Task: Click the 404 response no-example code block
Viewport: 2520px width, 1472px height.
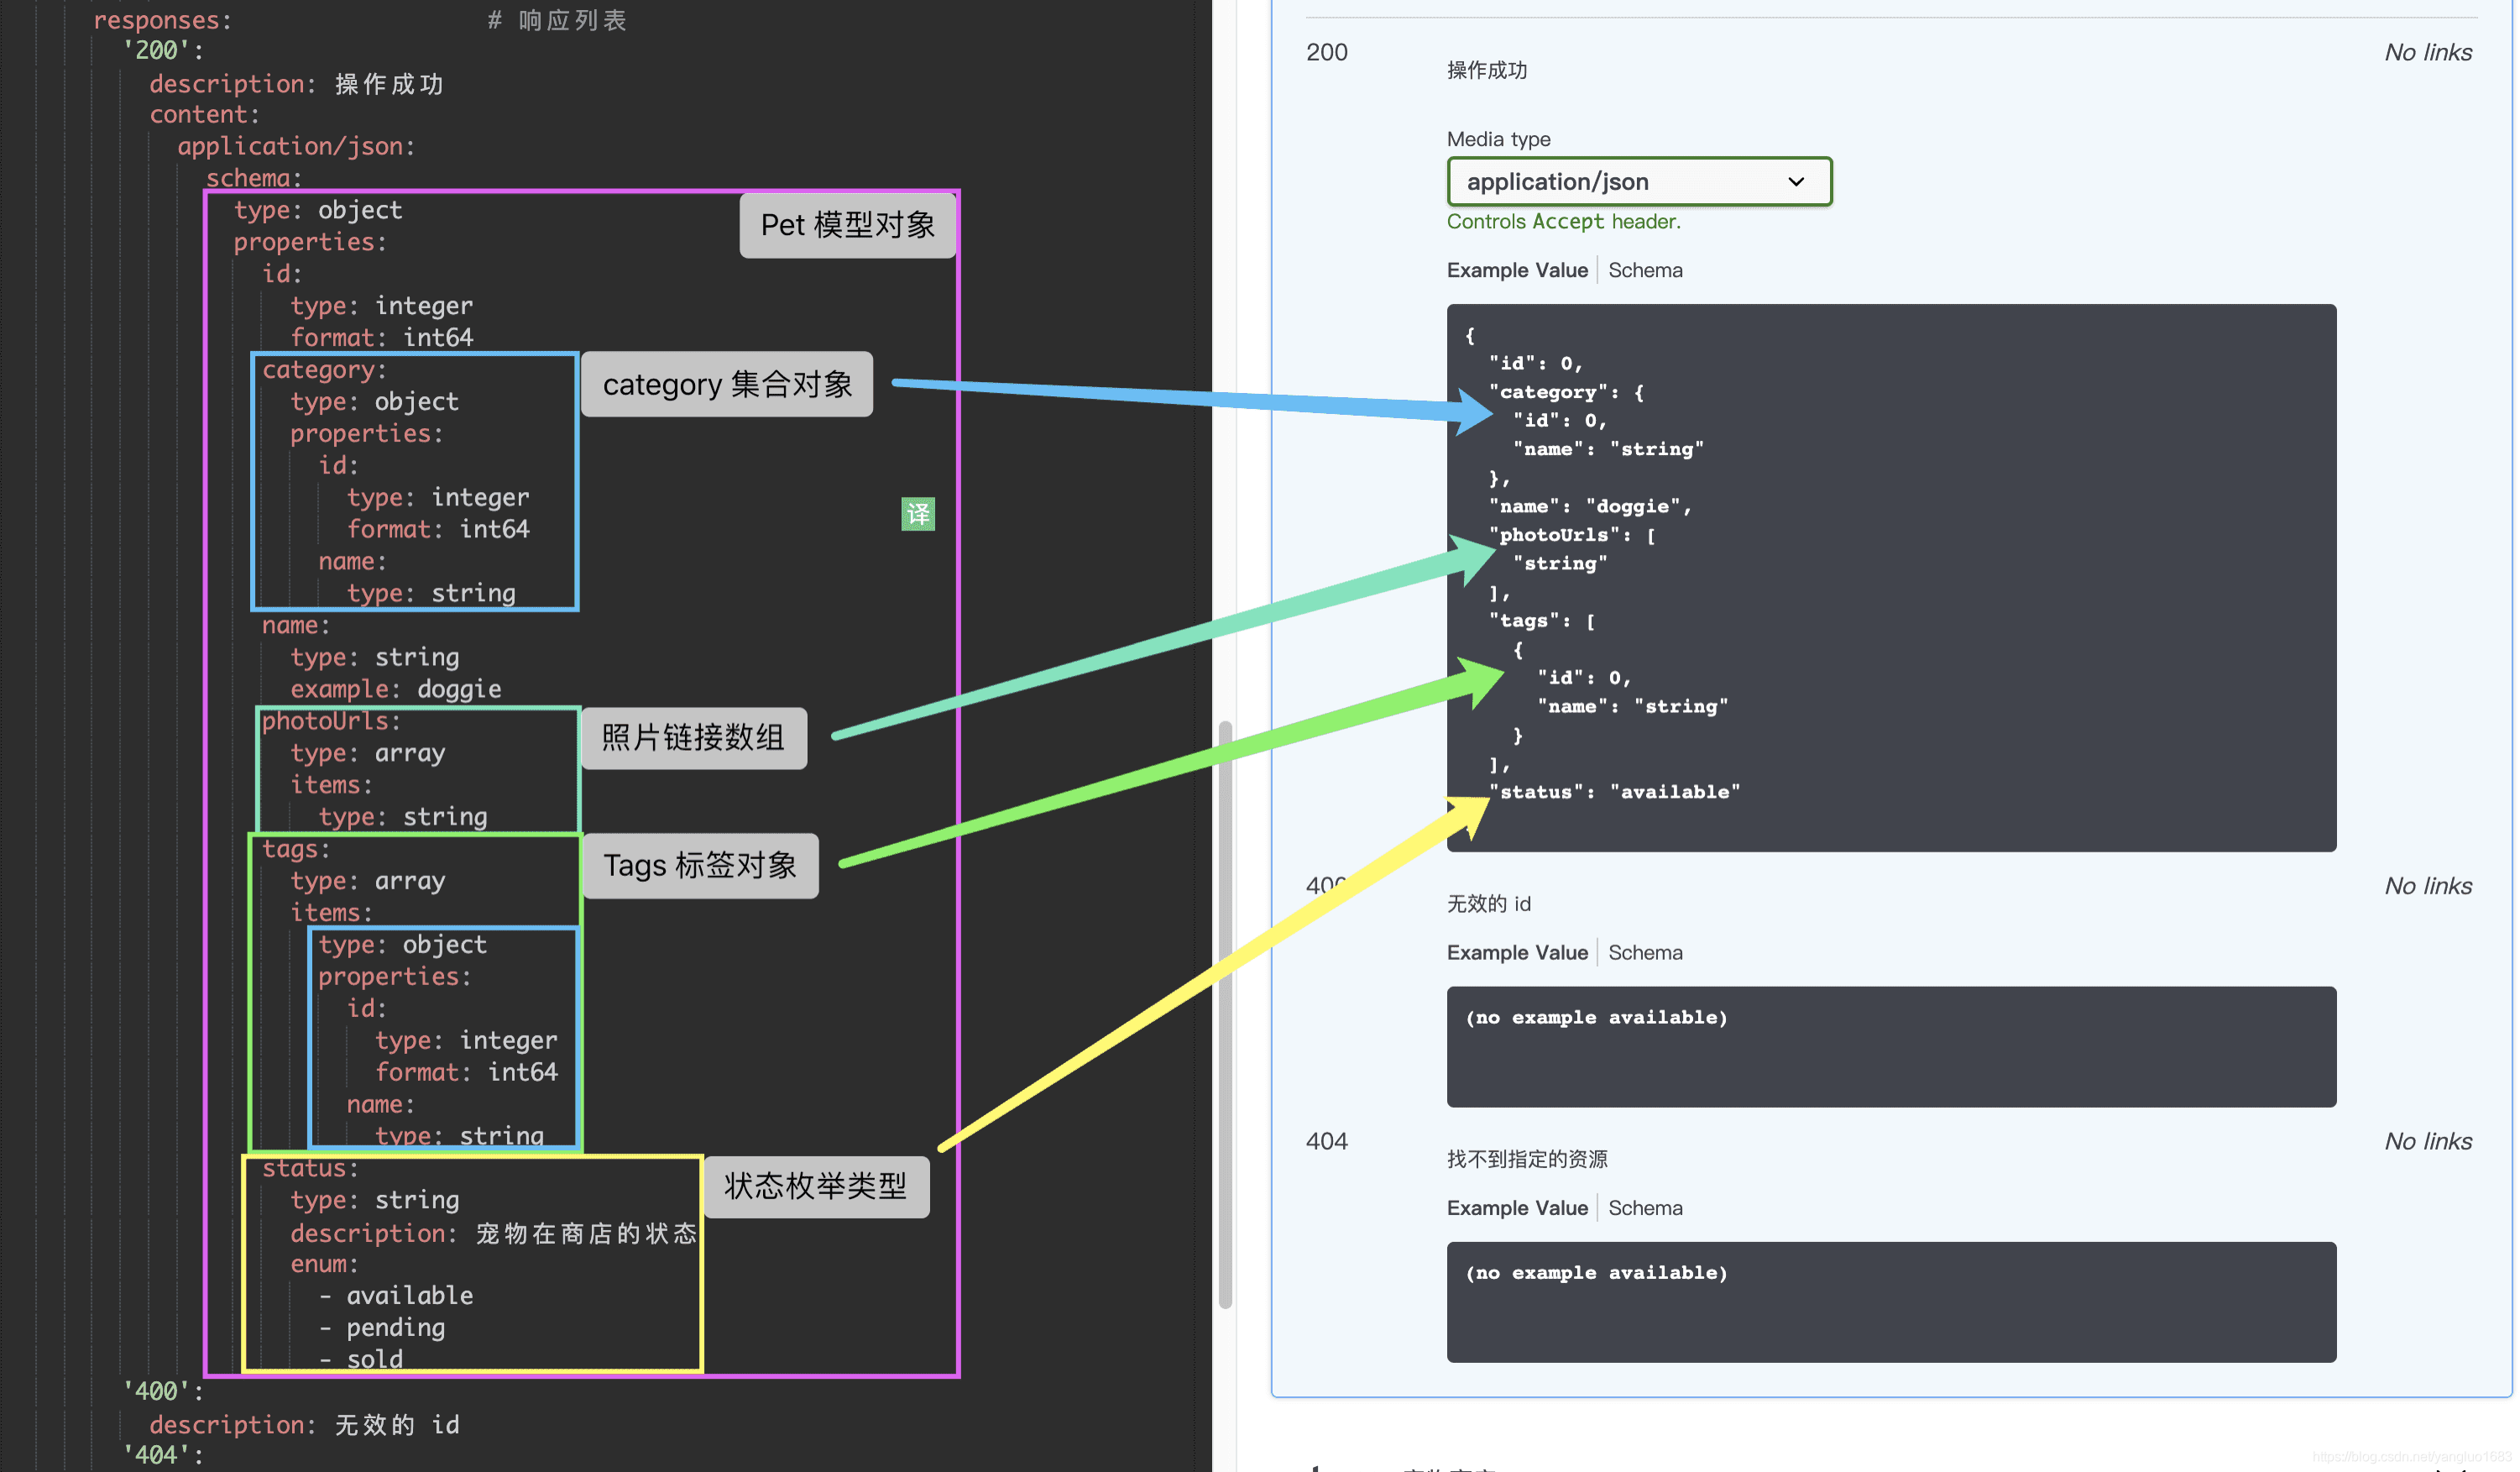Action: 1890,1301
